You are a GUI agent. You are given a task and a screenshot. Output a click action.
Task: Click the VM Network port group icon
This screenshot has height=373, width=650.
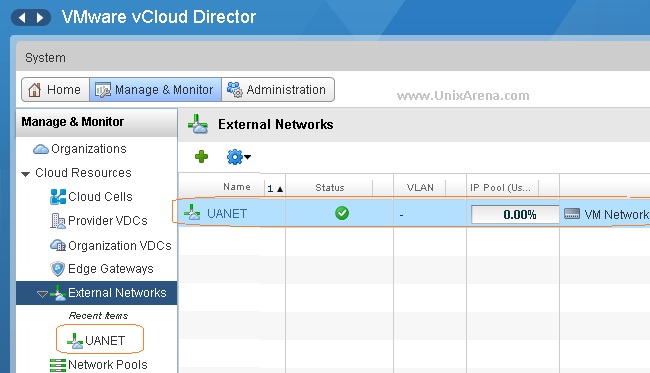pyautogui.click(x=572, y=214)
